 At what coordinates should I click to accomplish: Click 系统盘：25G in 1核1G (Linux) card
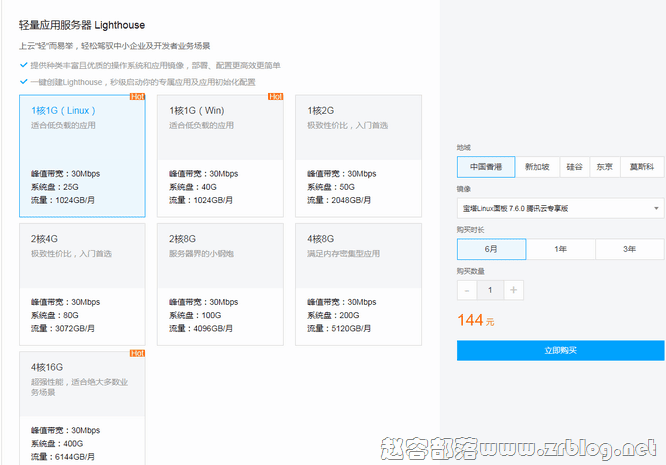(x=55, y=187)
